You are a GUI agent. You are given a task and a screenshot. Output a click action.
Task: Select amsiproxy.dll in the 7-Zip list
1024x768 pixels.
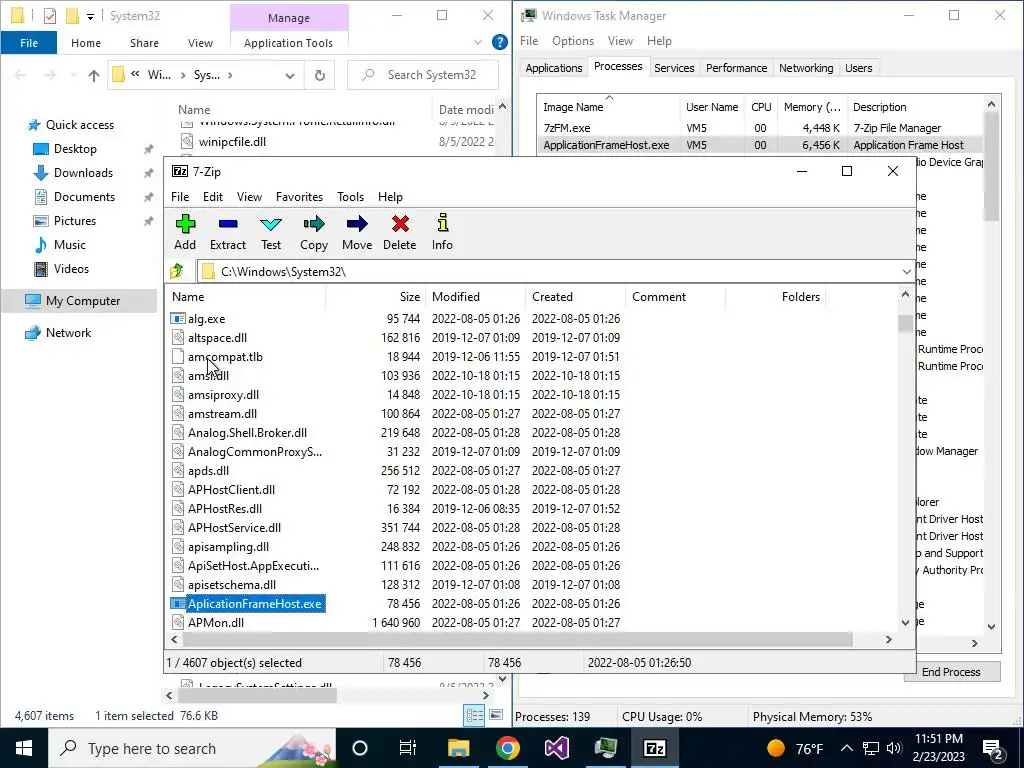pyautogui.click(x=223, y=394)
